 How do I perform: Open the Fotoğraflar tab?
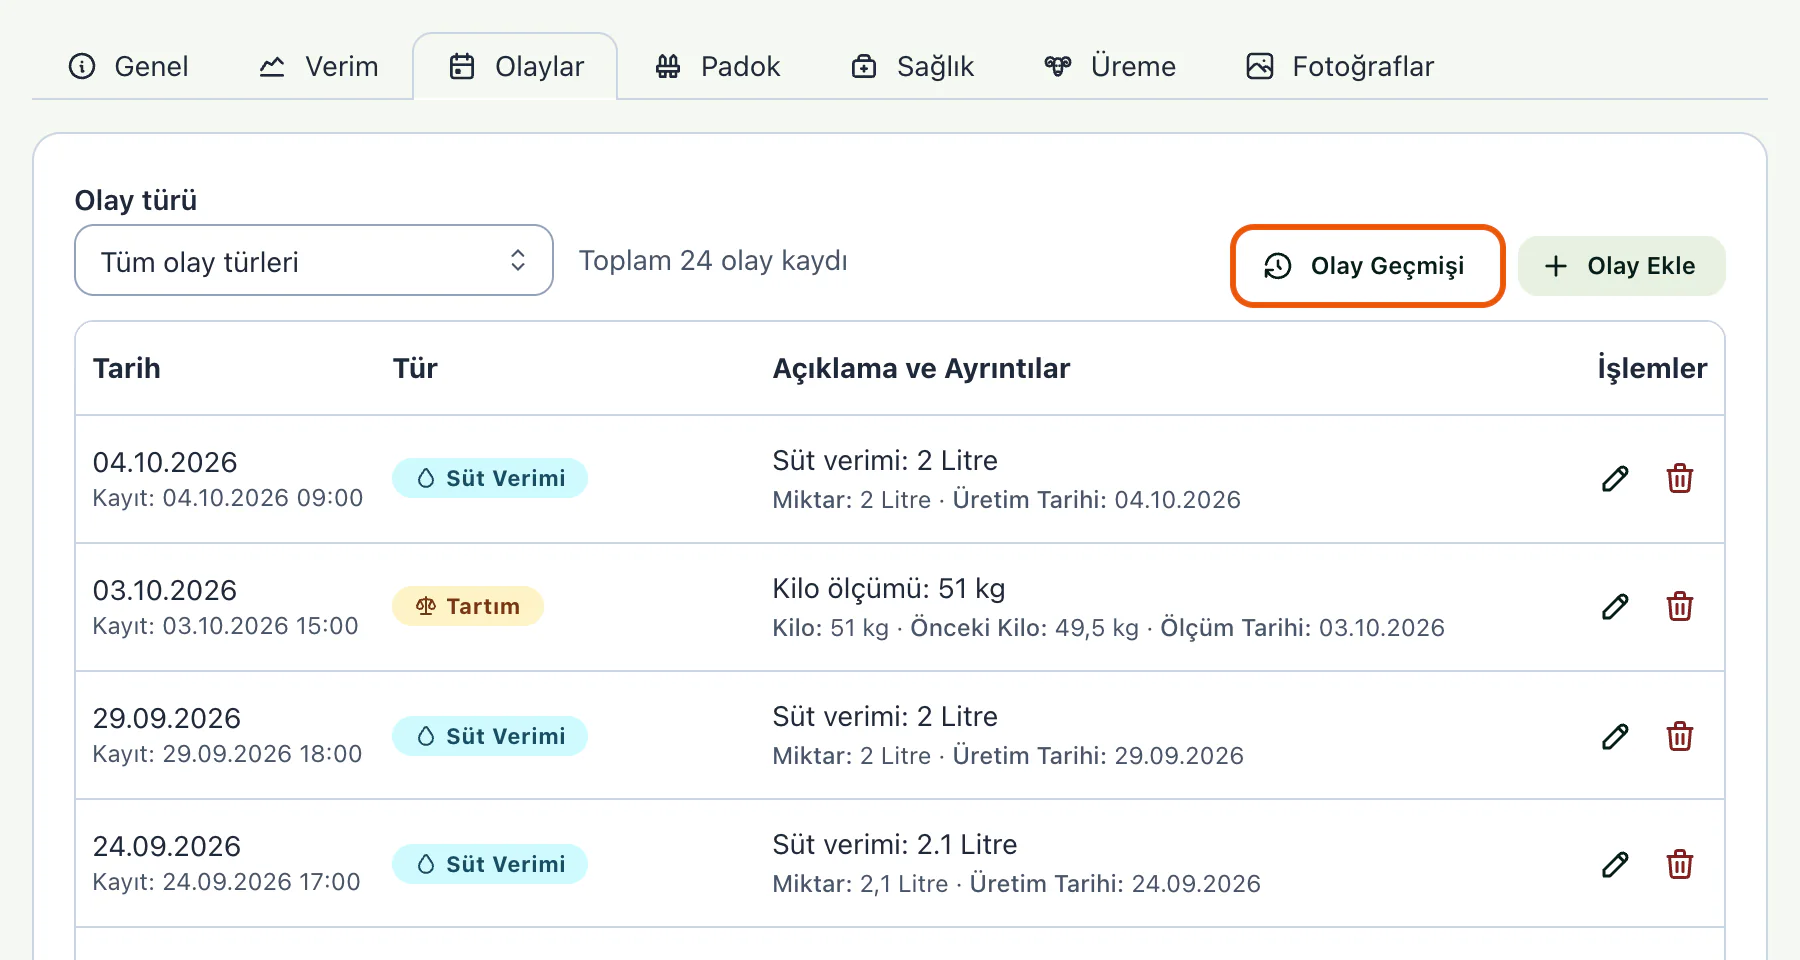tap(1340, 66)
